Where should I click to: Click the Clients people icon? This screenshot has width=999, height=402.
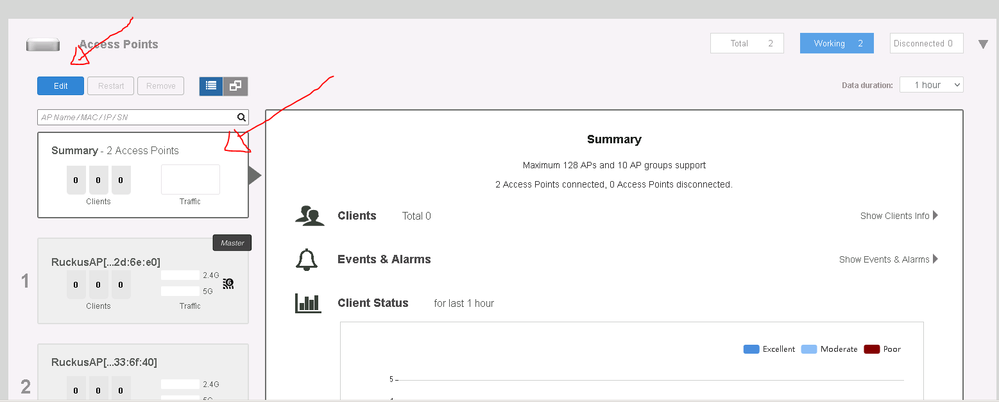(x=308, y=216)
